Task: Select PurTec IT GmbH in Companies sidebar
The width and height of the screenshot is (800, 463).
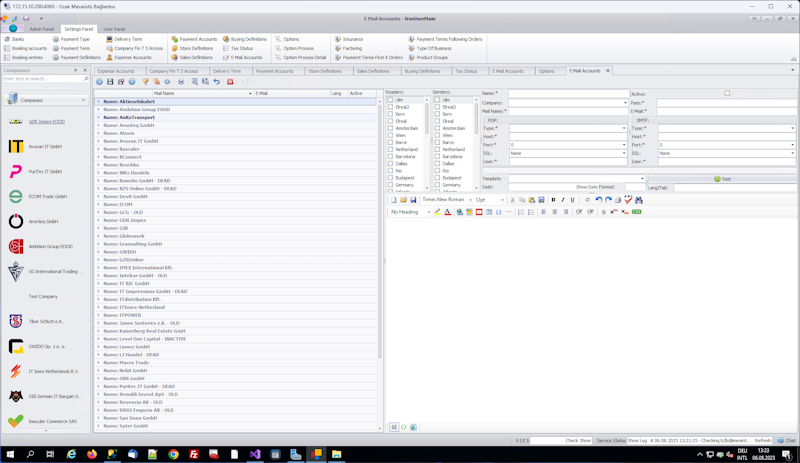Action: 45,172
